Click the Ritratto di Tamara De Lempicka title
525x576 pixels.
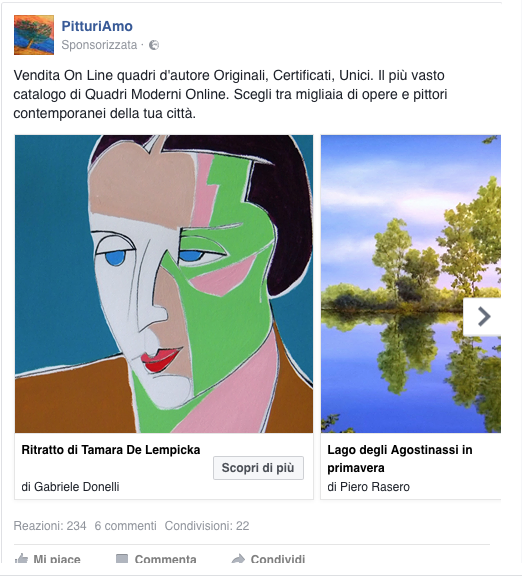pyautogui.click(x=111, y=450)
